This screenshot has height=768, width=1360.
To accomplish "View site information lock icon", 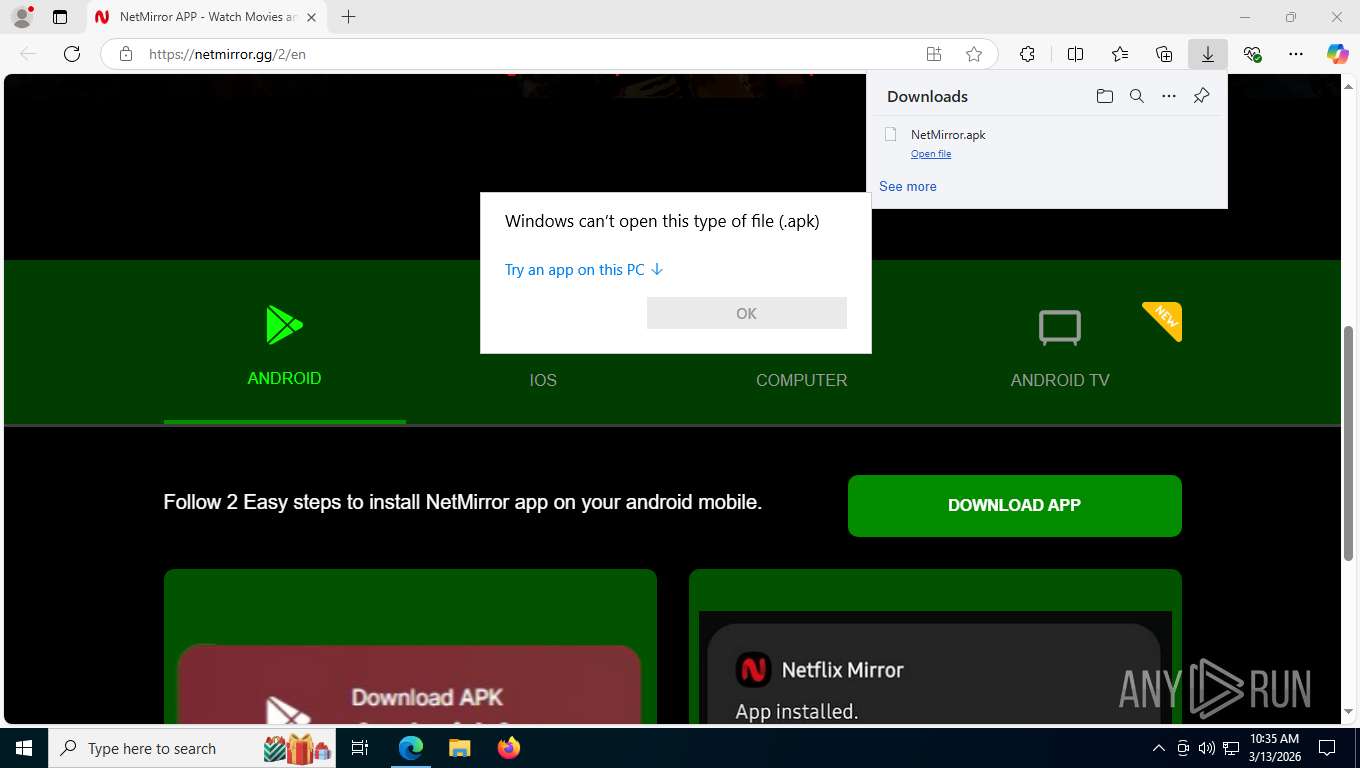I will click(x=126, y=54).
